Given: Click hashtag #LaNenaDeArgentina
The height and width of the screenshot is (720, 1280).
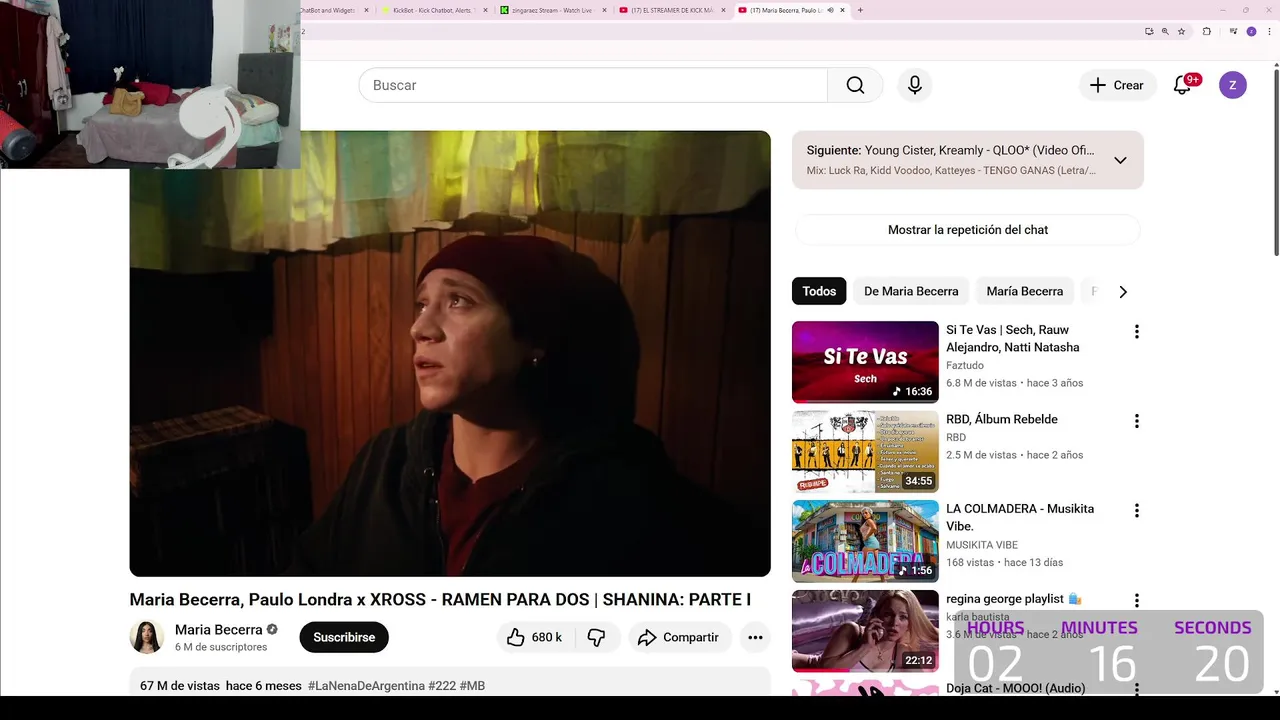Looking at the screenshot, I should click(x=366, y=686).
